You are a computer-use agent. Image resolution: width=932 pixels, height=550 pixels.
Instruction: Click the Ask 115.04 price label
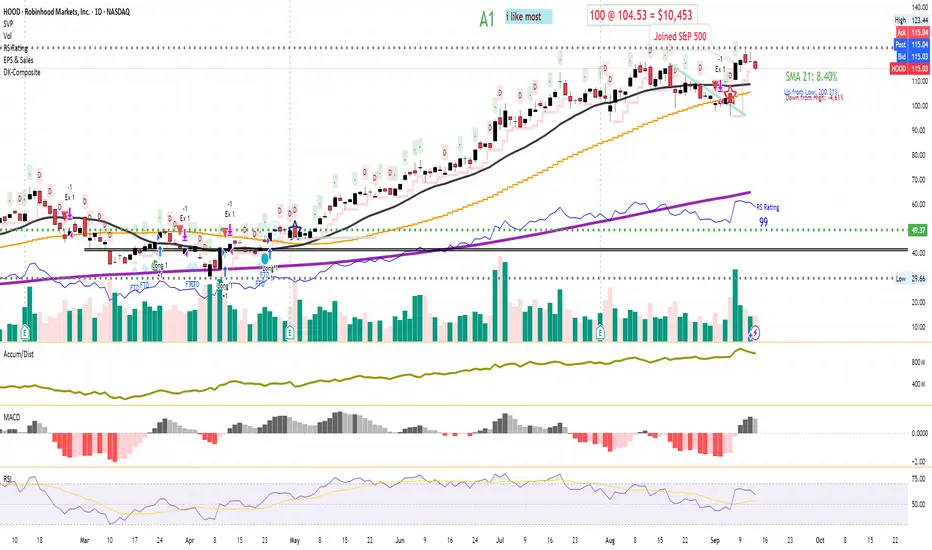pos(911,32)
